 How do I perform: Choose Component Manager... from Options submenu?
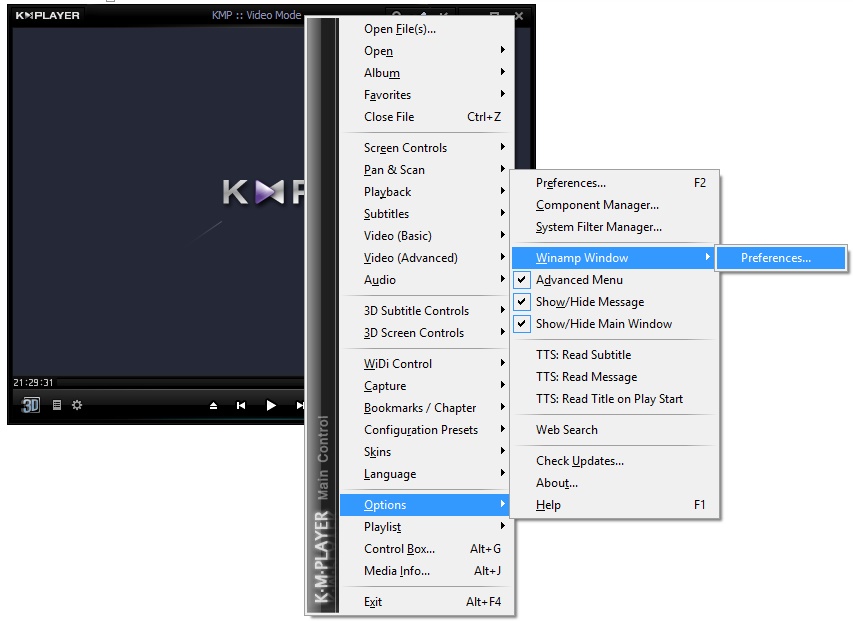[597, 205]
